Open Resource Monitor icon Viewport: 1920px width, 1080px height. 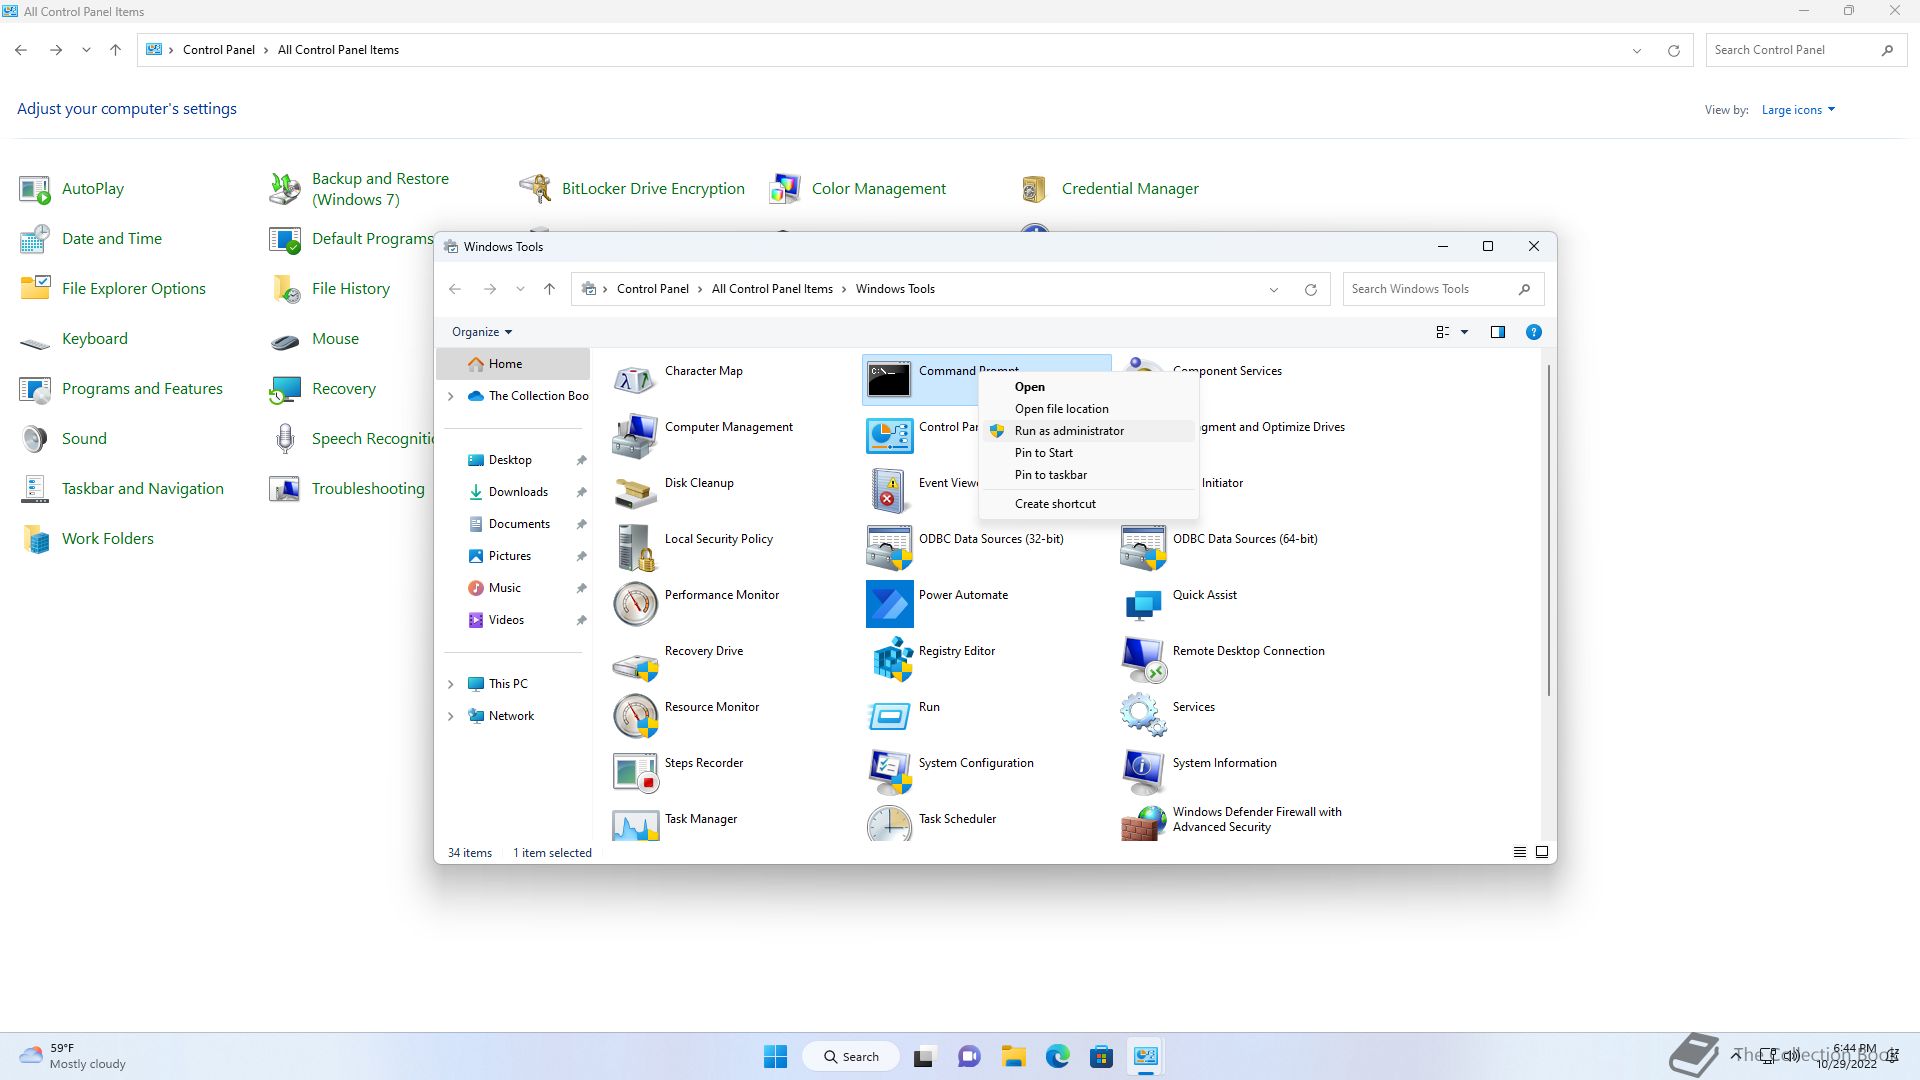tap(635, 715)
